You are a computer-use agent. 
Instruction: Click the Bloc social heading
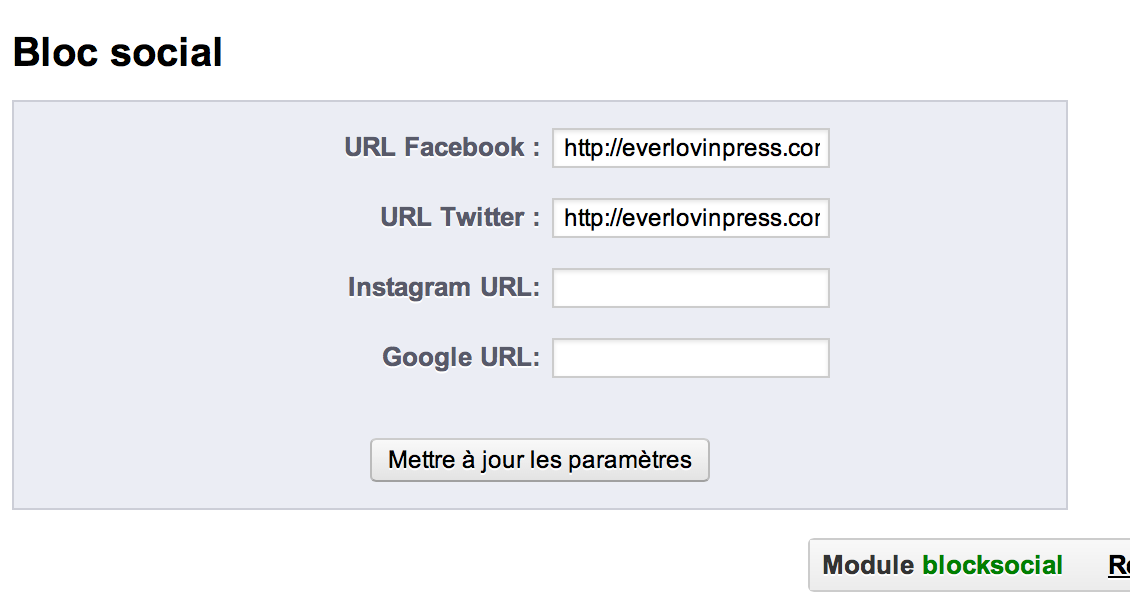[x=117, y=52]
